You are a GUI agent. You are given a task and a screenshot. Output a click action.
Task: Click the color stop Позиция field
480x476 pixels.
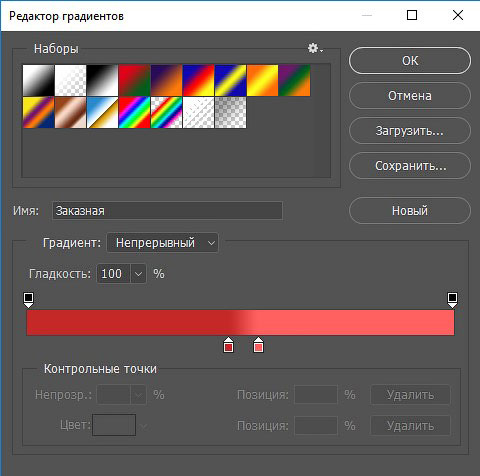(316, 426)
